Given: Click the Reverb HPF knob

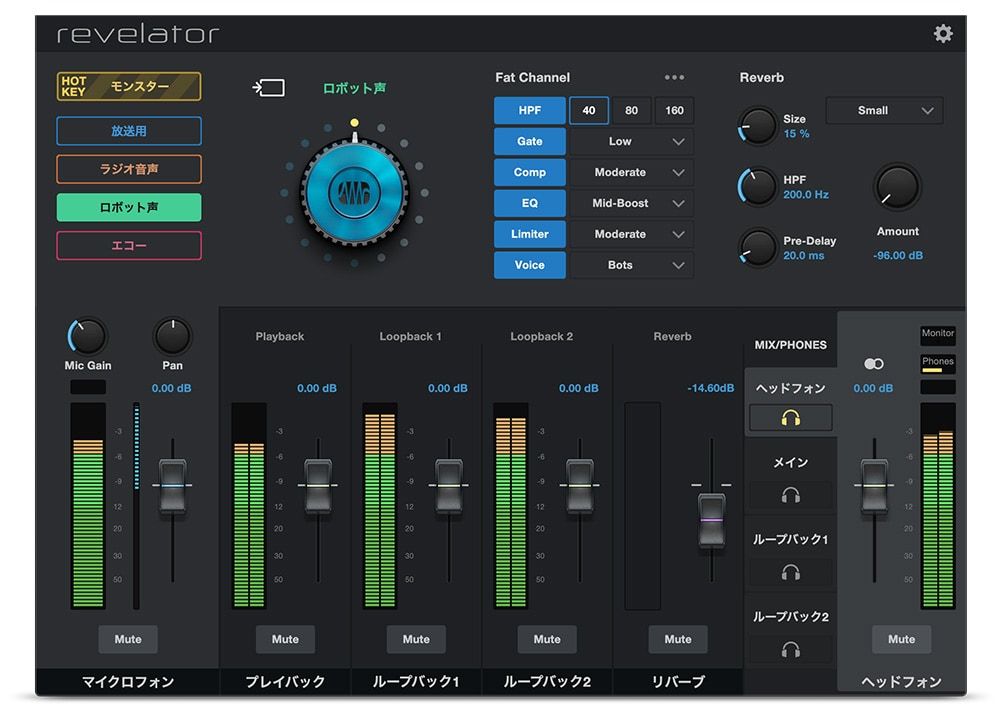Looking at the screenshot, I should (758, 187).
